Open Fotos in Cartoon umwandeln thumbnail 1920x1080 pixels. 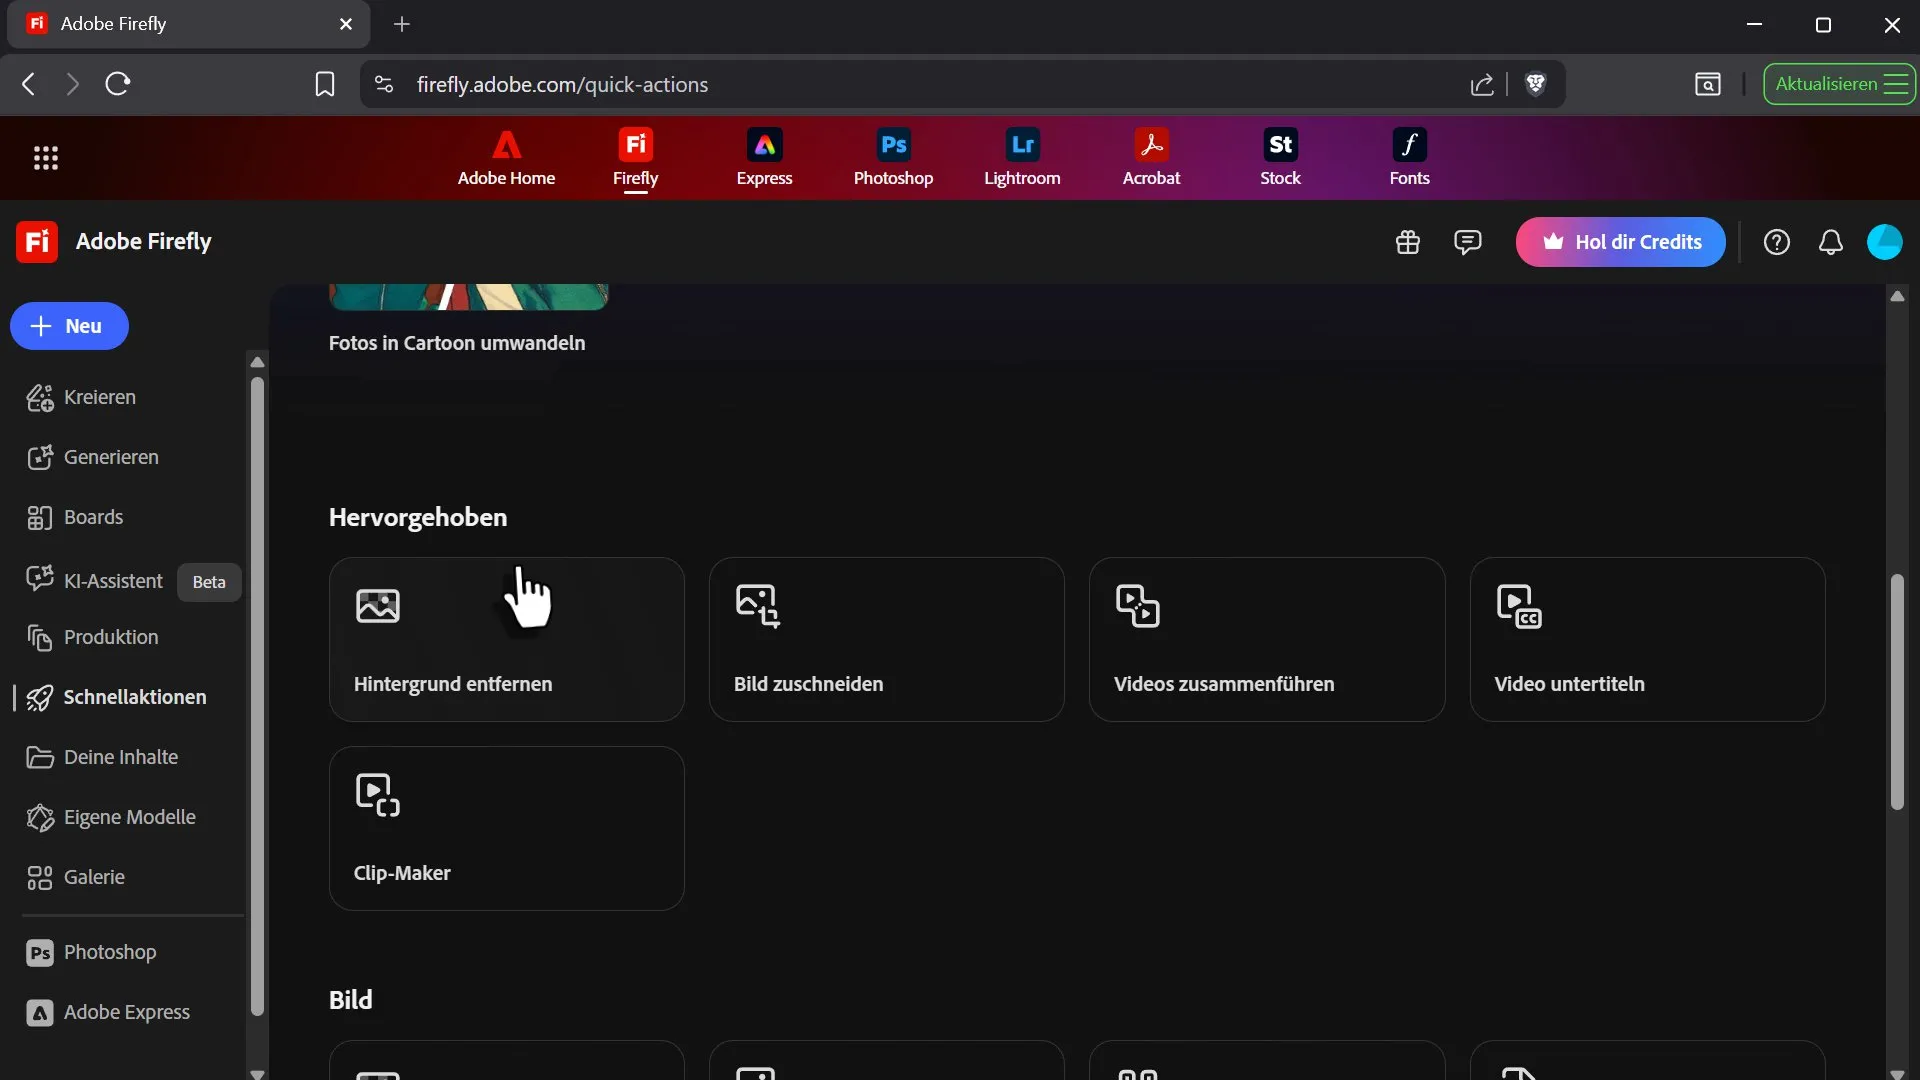pyautogui.click(x=468, y=297)
